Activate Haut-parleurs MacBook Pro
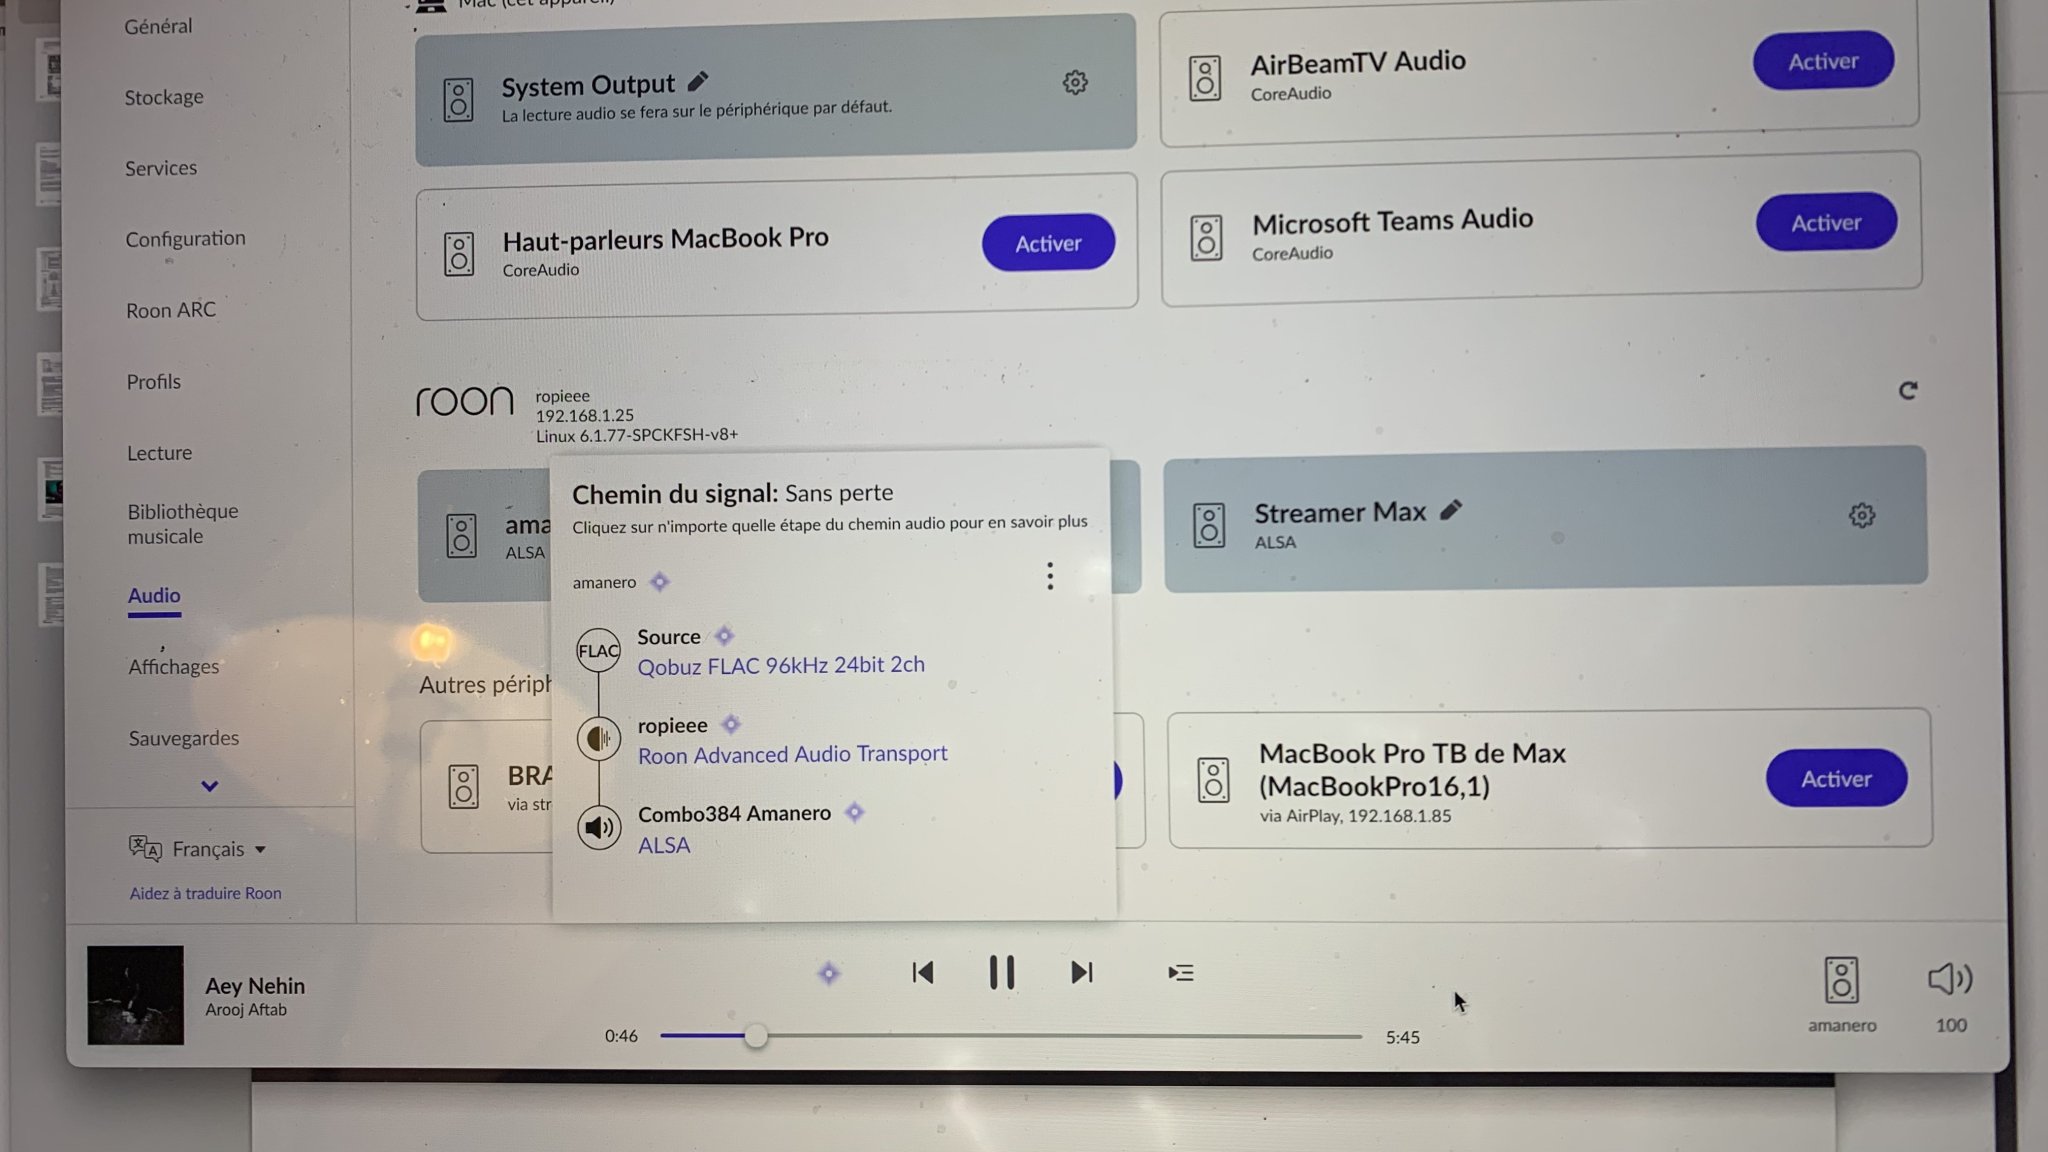 coord(1048,243)
